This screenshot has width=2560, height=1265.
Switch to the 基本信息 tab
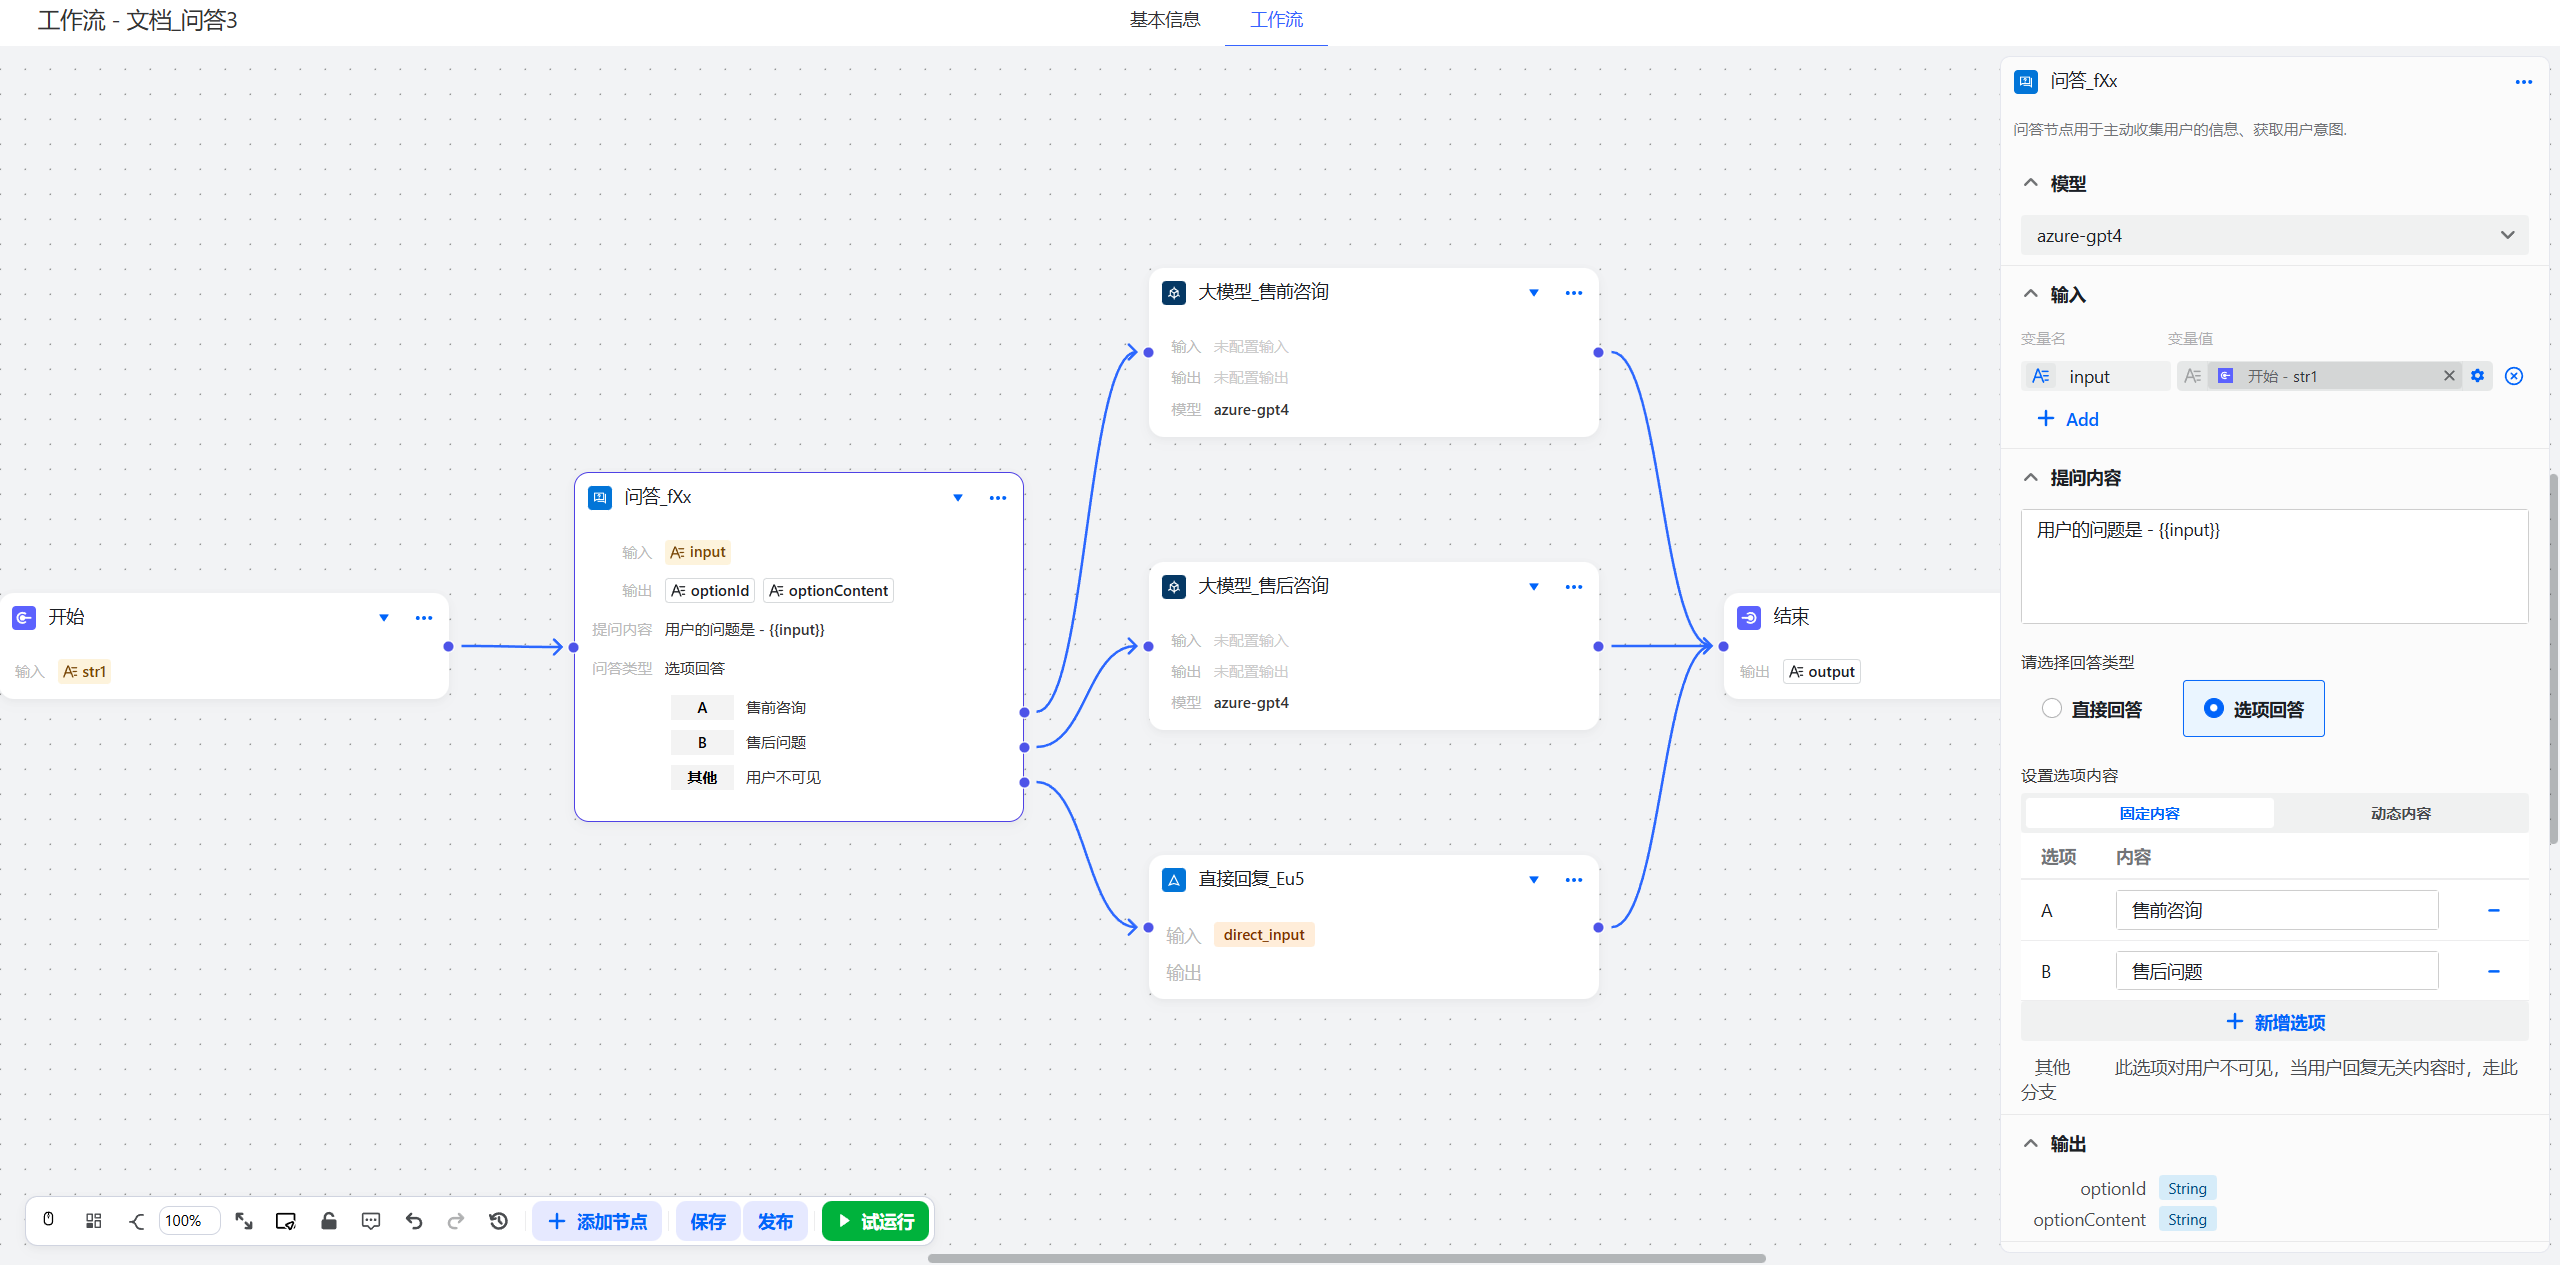click(x=1164, y=20)
